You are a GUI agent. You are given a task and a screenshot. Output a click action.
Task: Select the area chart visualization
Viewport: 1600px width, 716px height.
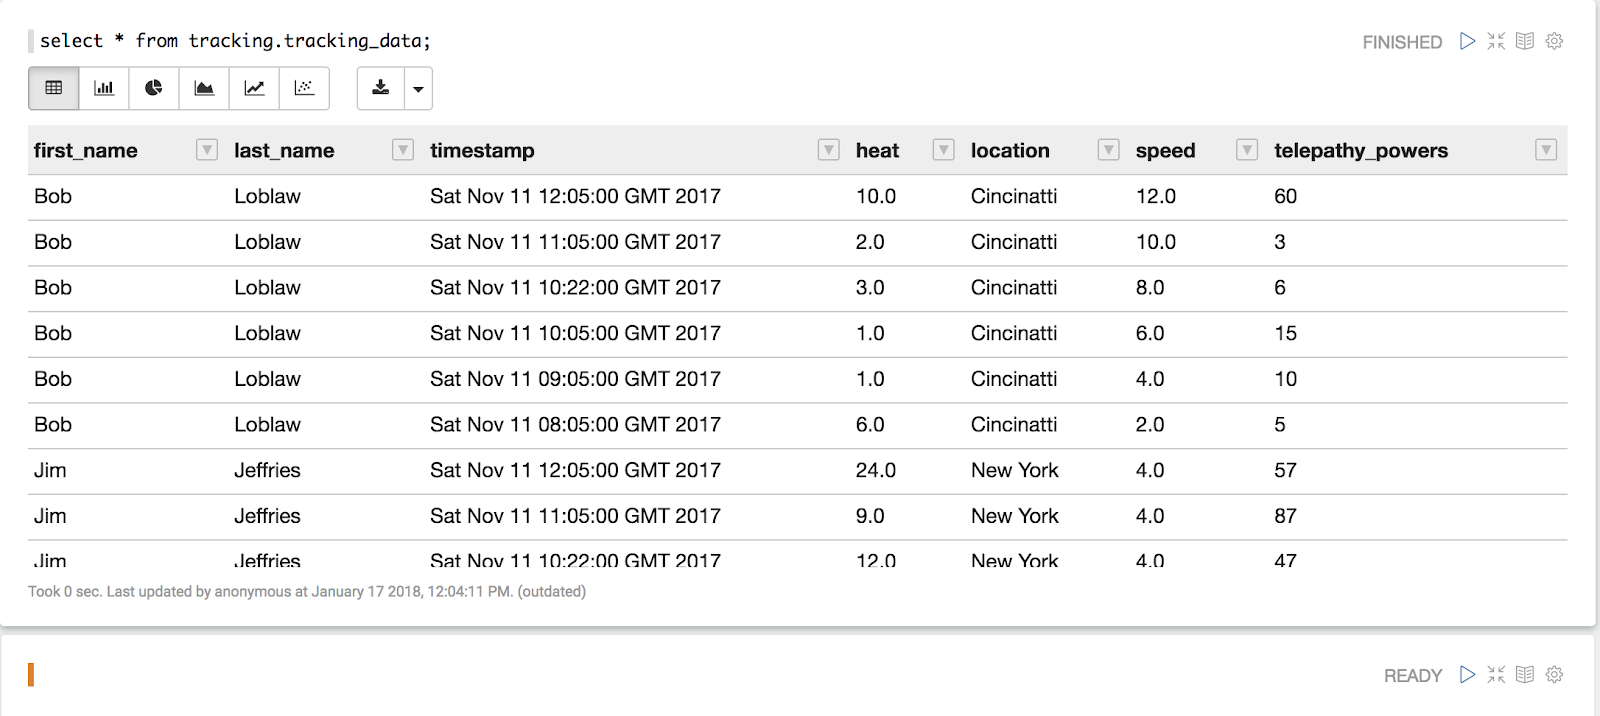pyautogui.click(x=204, y=88)
